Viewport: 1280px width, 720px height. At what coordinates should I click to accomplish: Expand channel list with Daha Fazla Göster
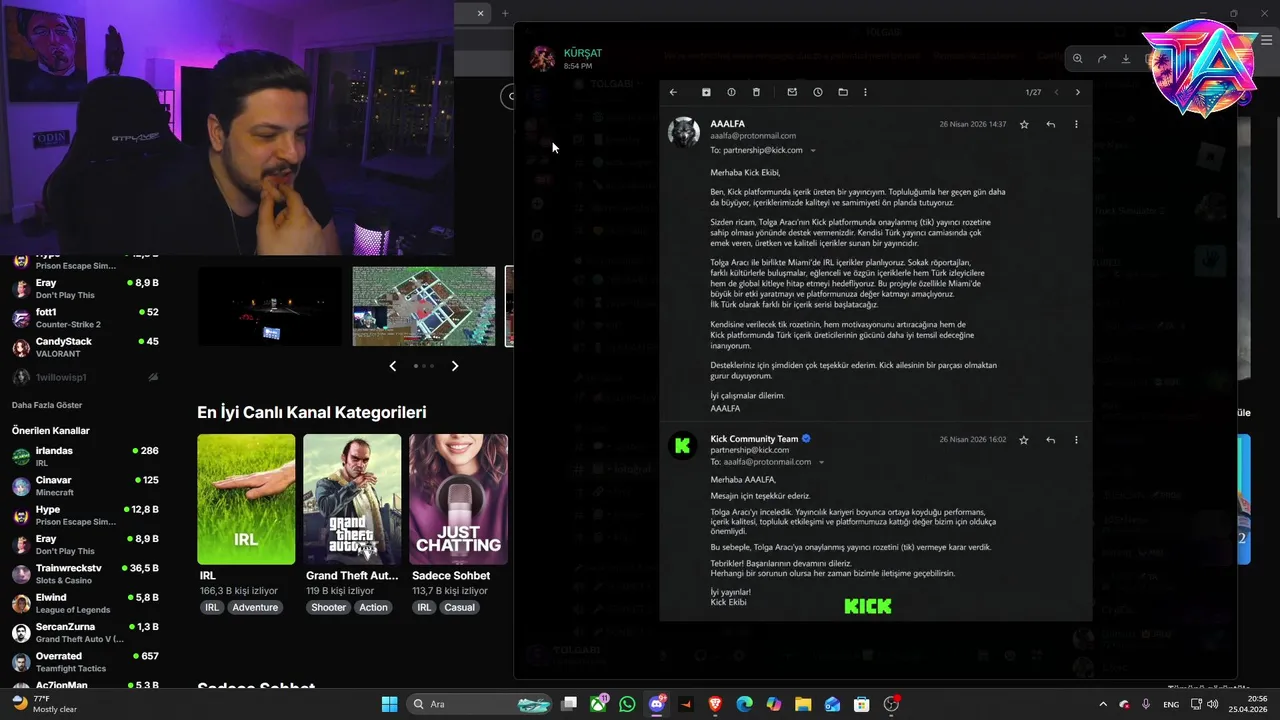coord(47,405)
